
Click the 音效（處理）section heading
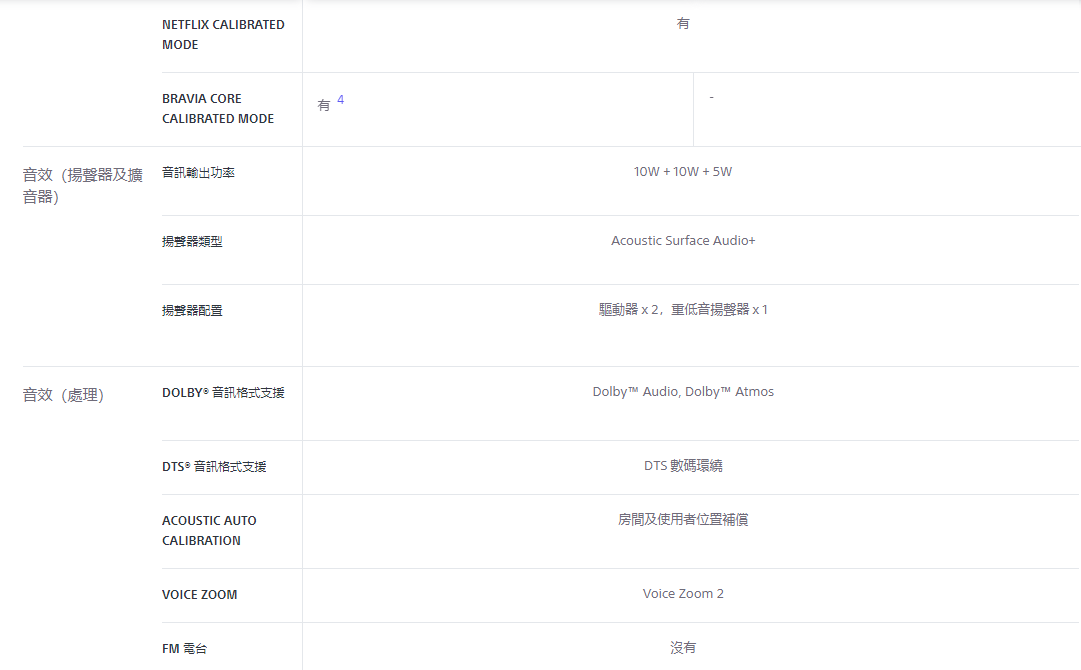point(63,395)
